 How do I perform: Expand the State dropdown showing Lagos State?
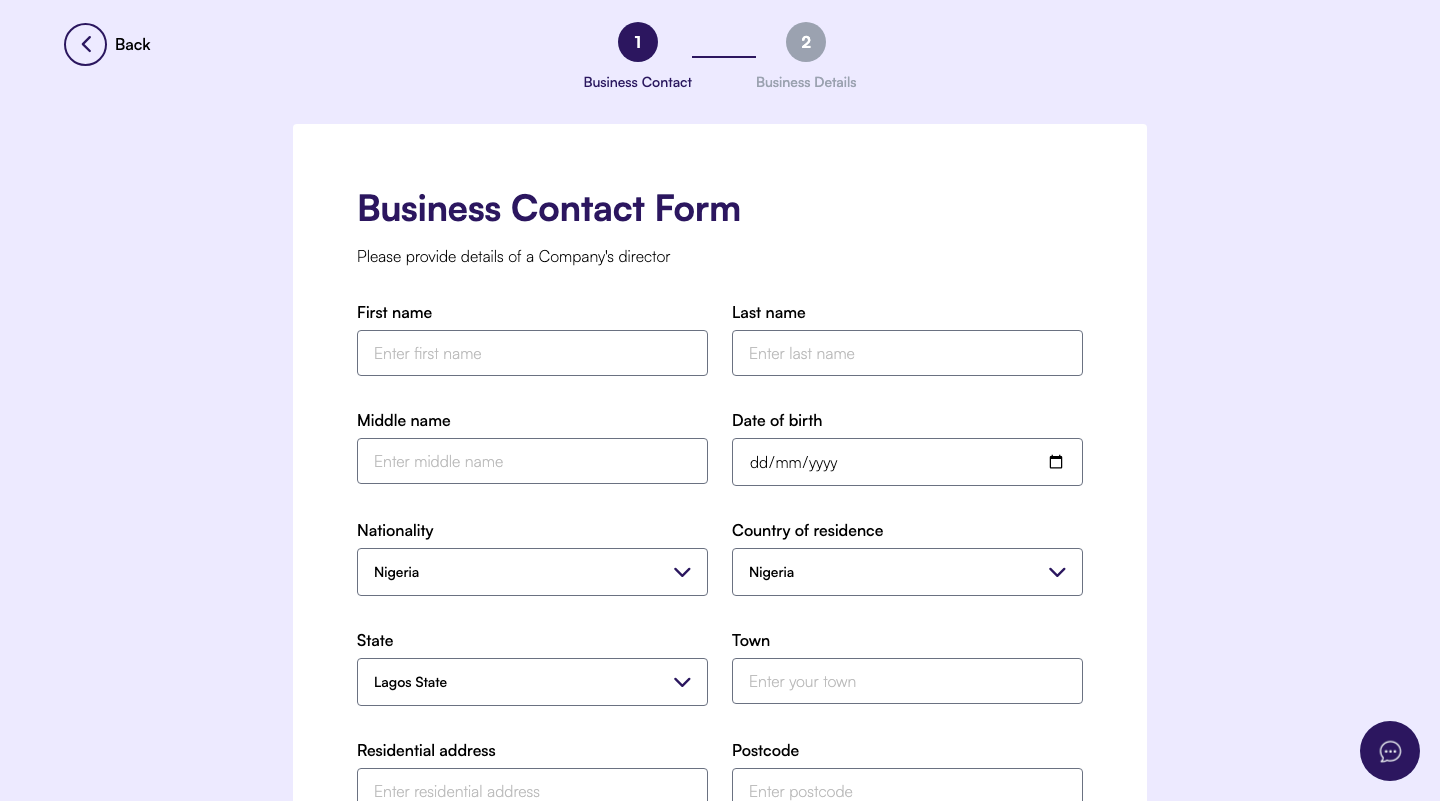pos(532,682)
